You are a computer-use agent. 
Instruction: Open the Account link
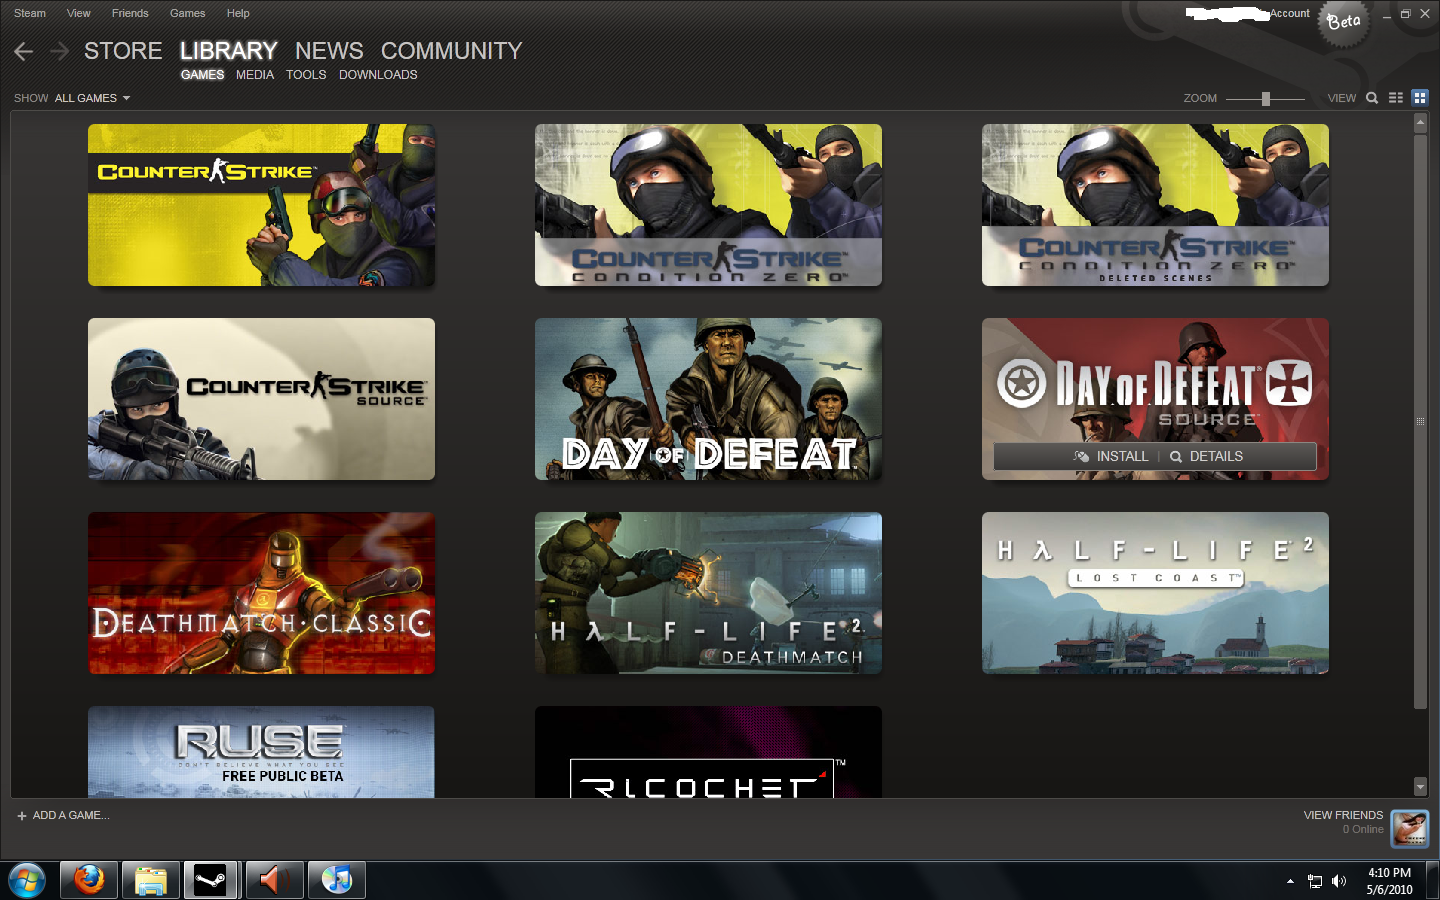click(1290, 13)
